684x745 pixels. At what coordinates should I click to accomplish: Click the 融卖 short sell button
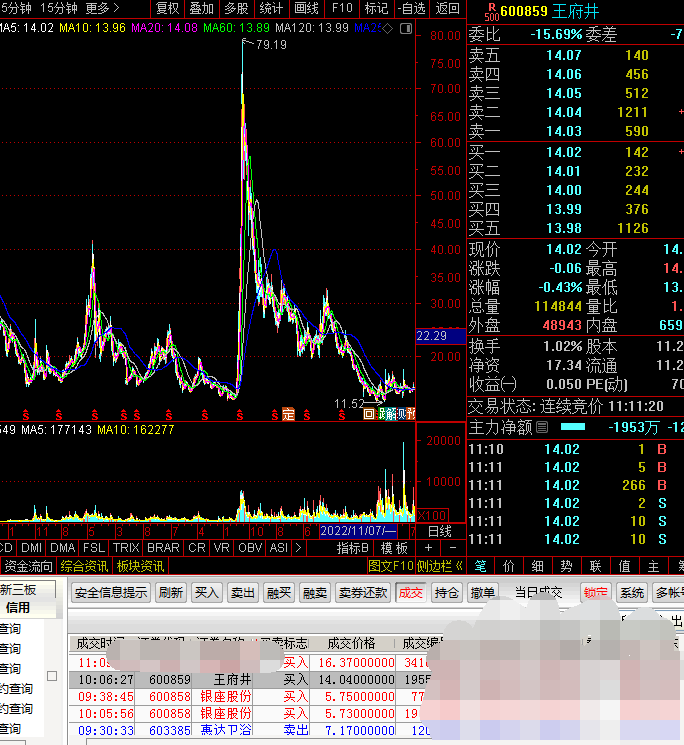click(x=315, y=592)
